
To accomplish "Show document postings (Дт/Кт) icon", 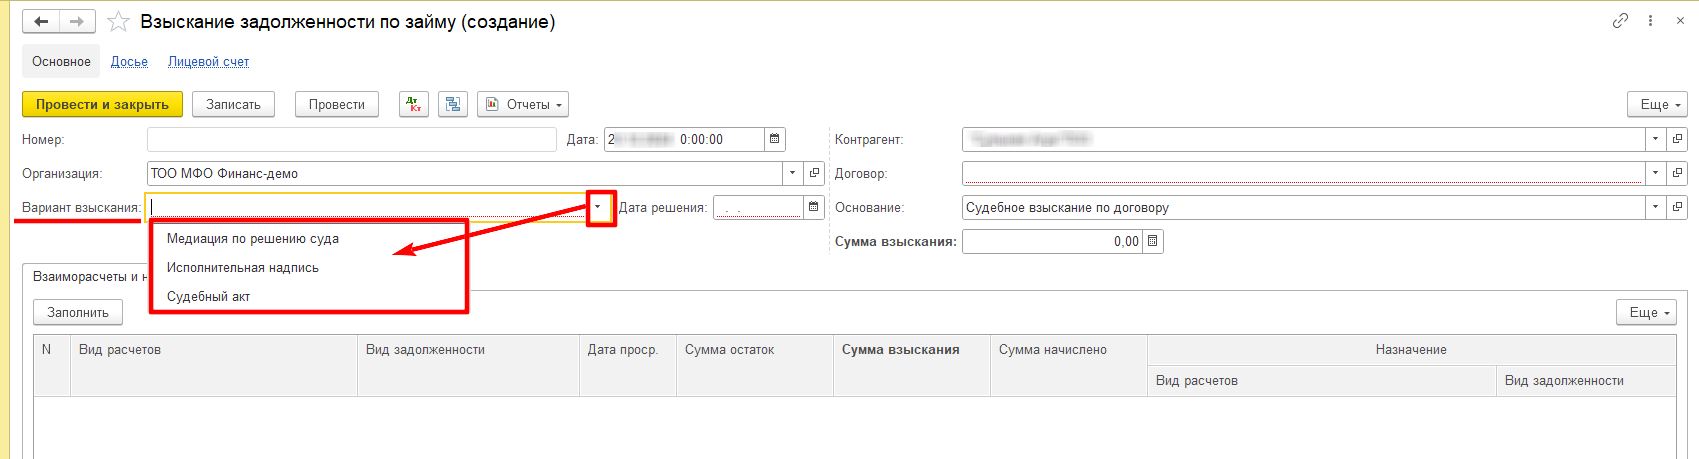I will click(414, 104).
